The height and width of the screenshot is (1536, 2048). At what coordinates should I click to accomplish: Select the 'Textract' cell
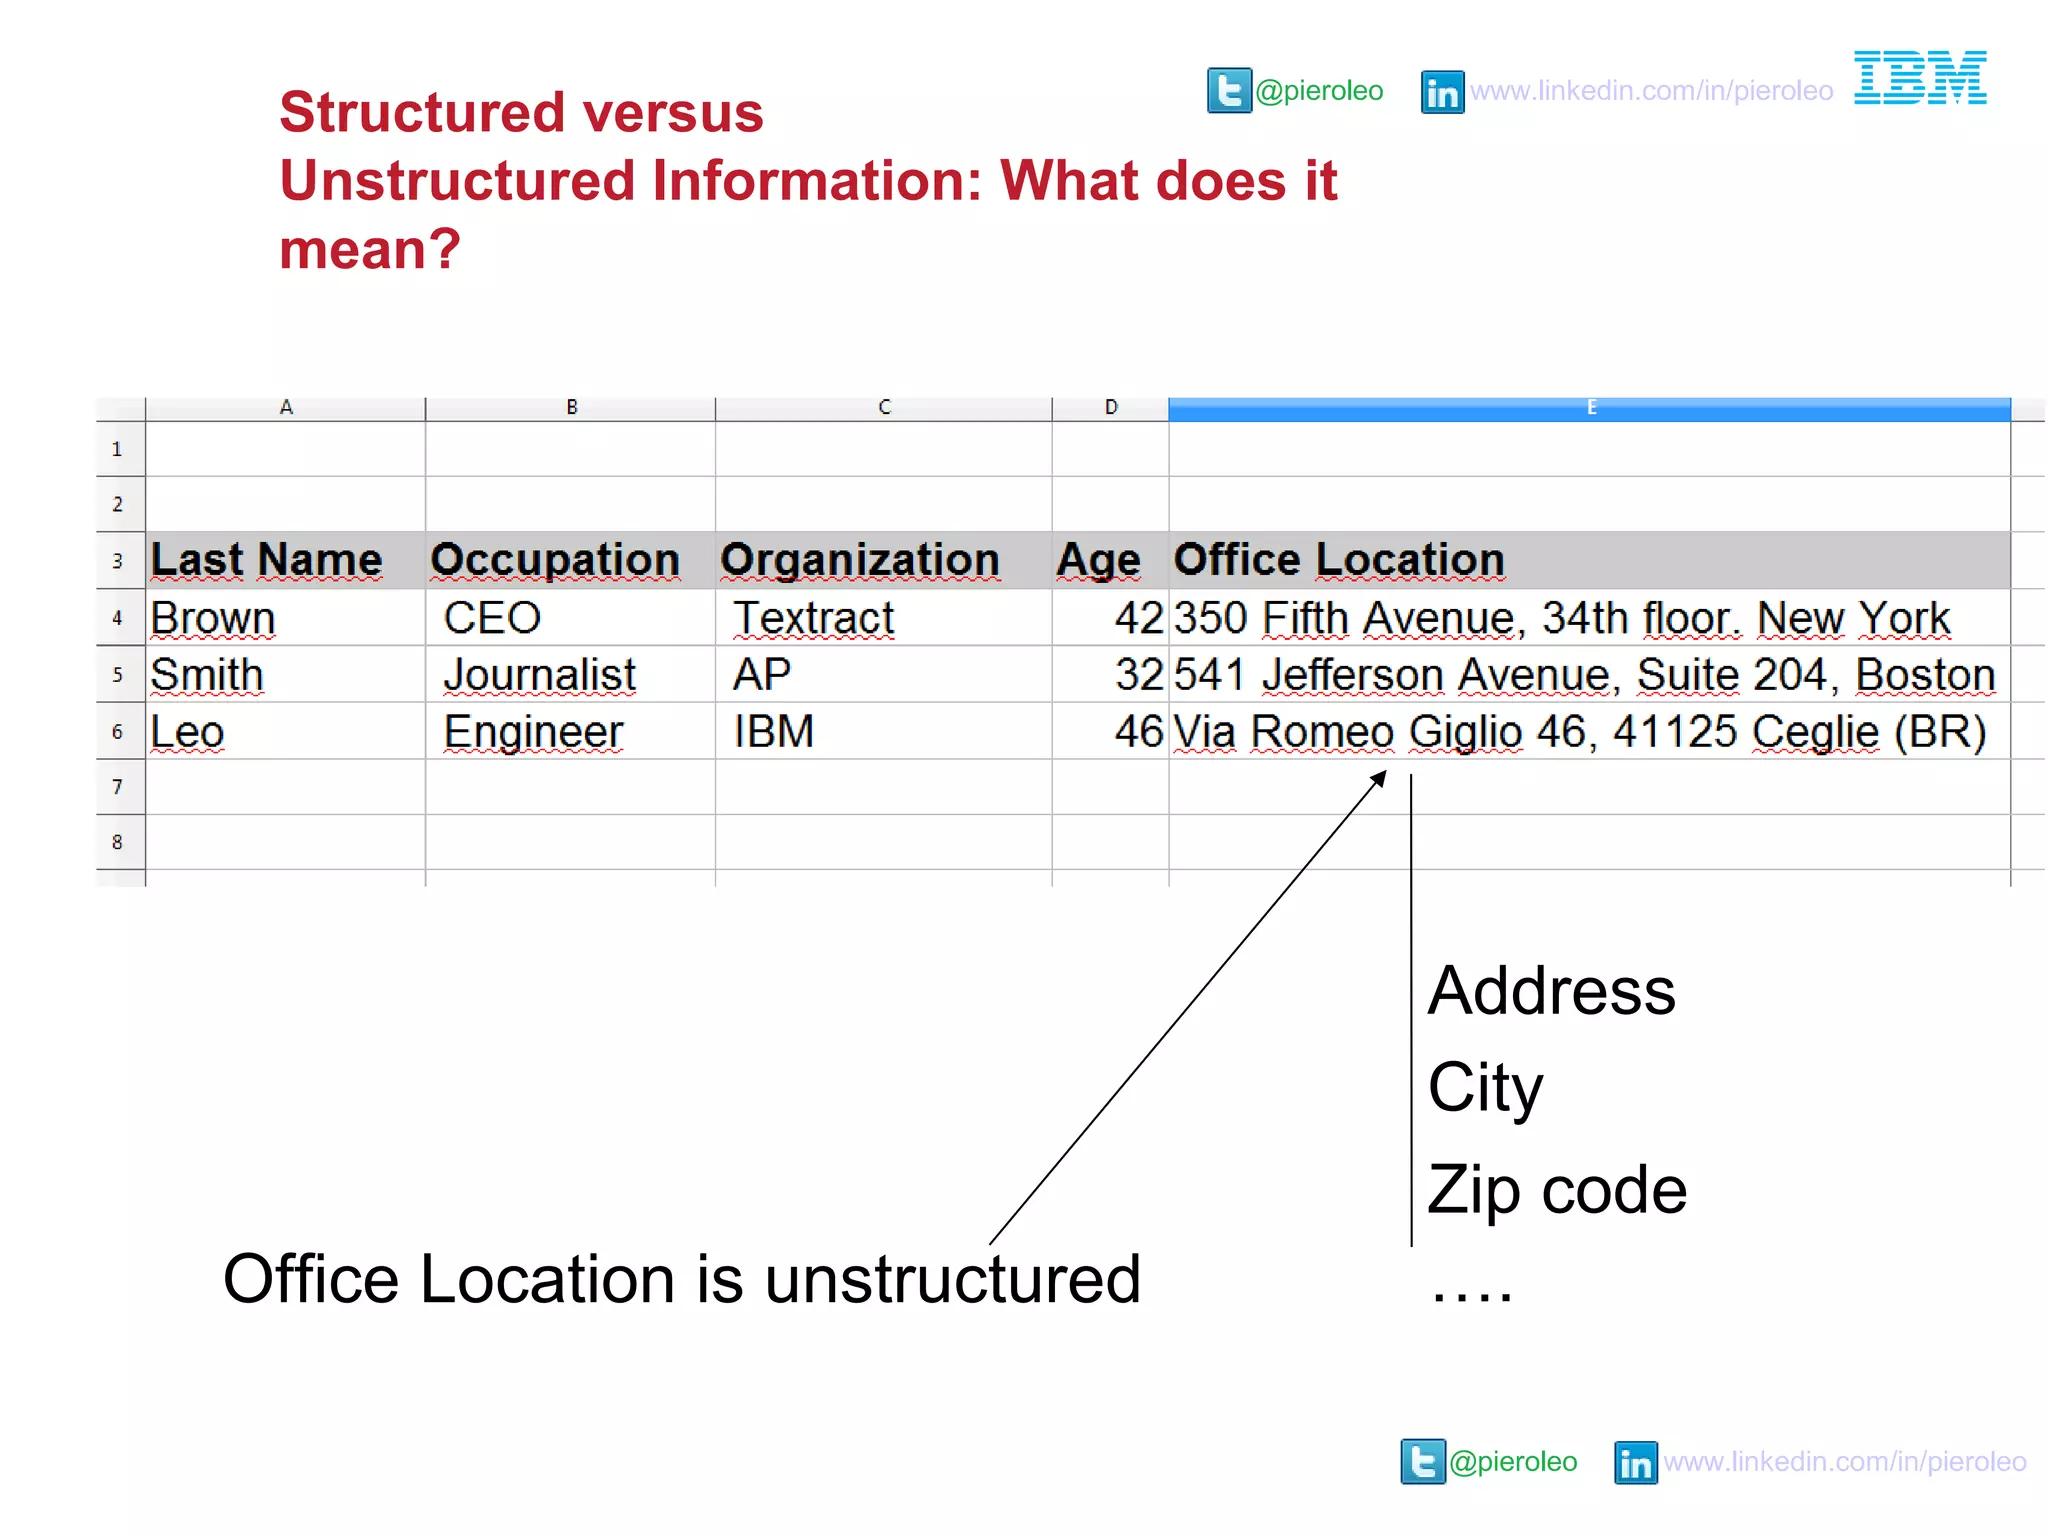884,617
